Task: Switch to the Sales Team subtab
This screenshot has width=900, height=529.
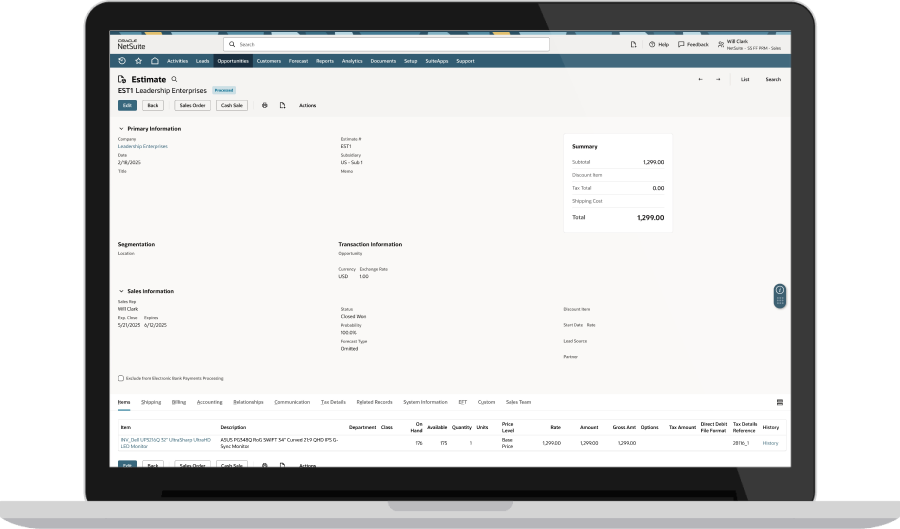Action: tap(518, 402)
